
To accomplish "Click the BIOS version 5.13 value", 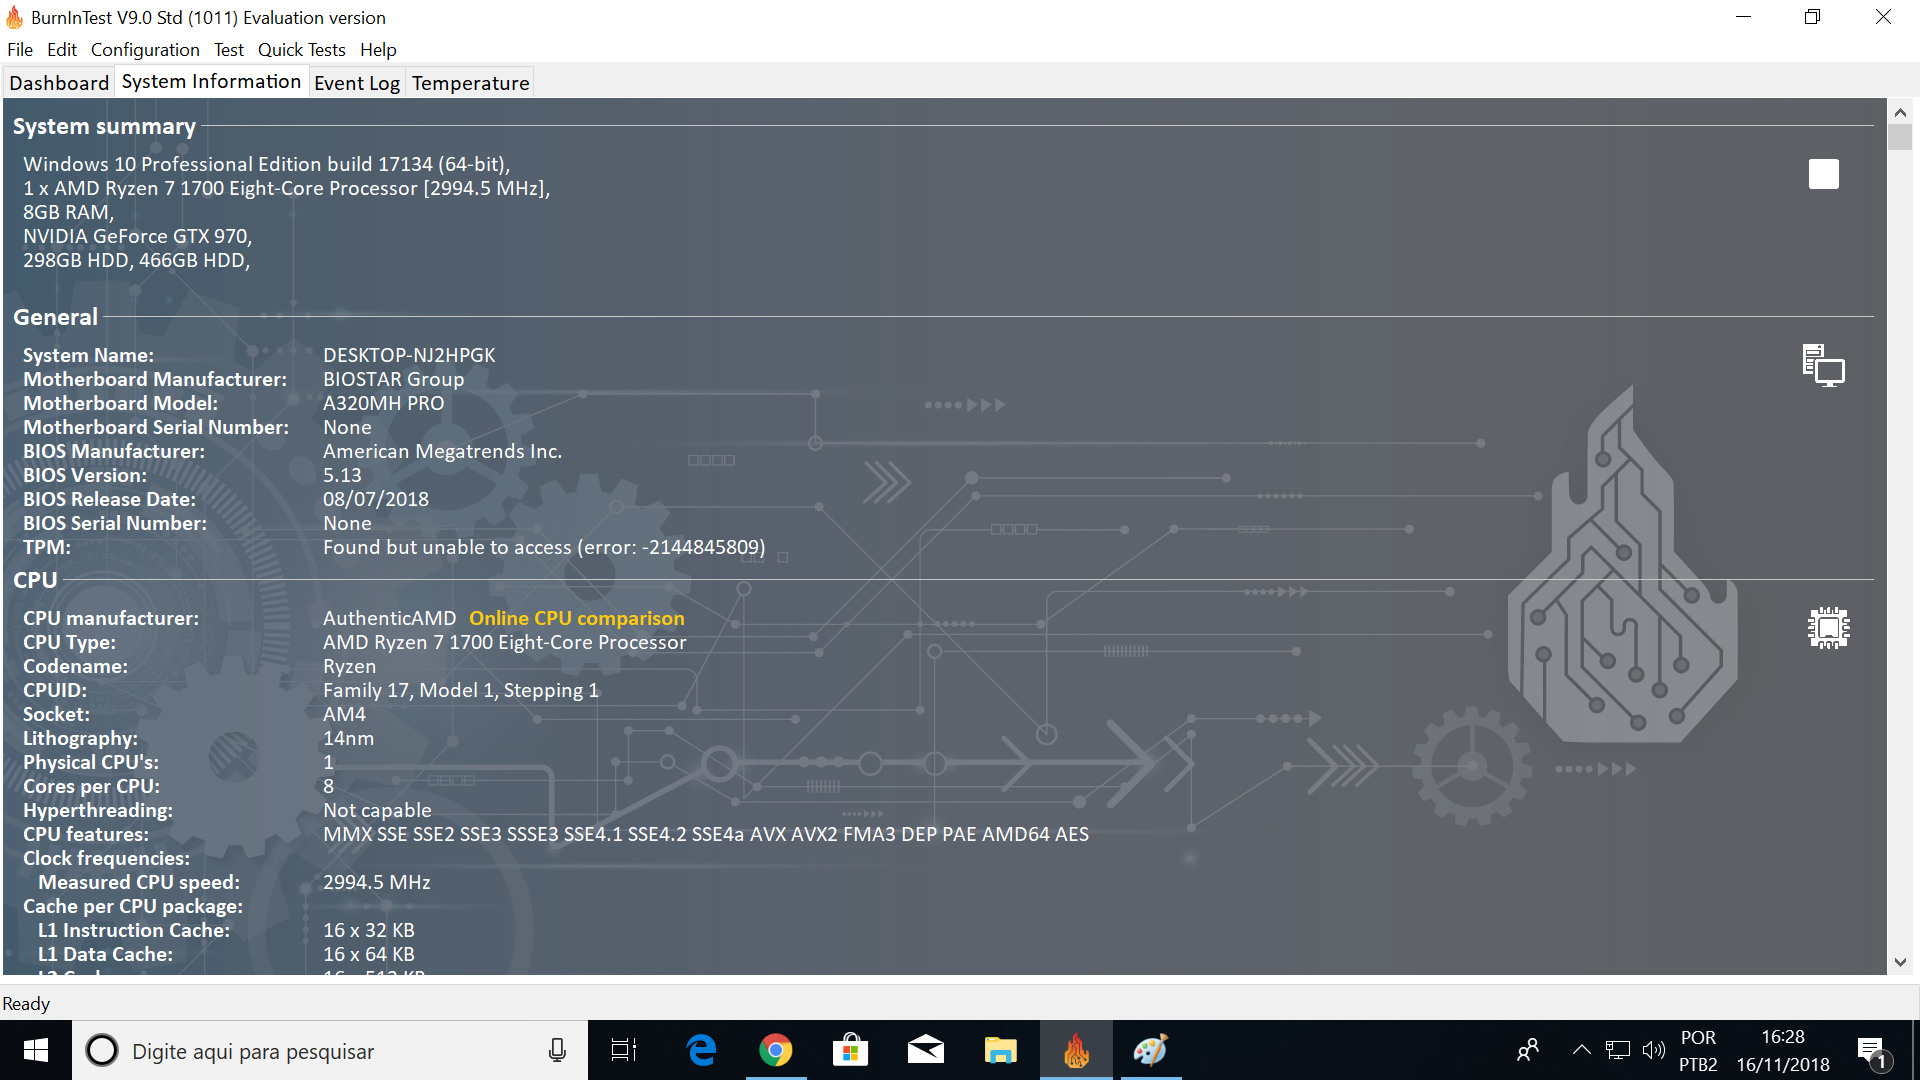I will (x=342, y=475).
